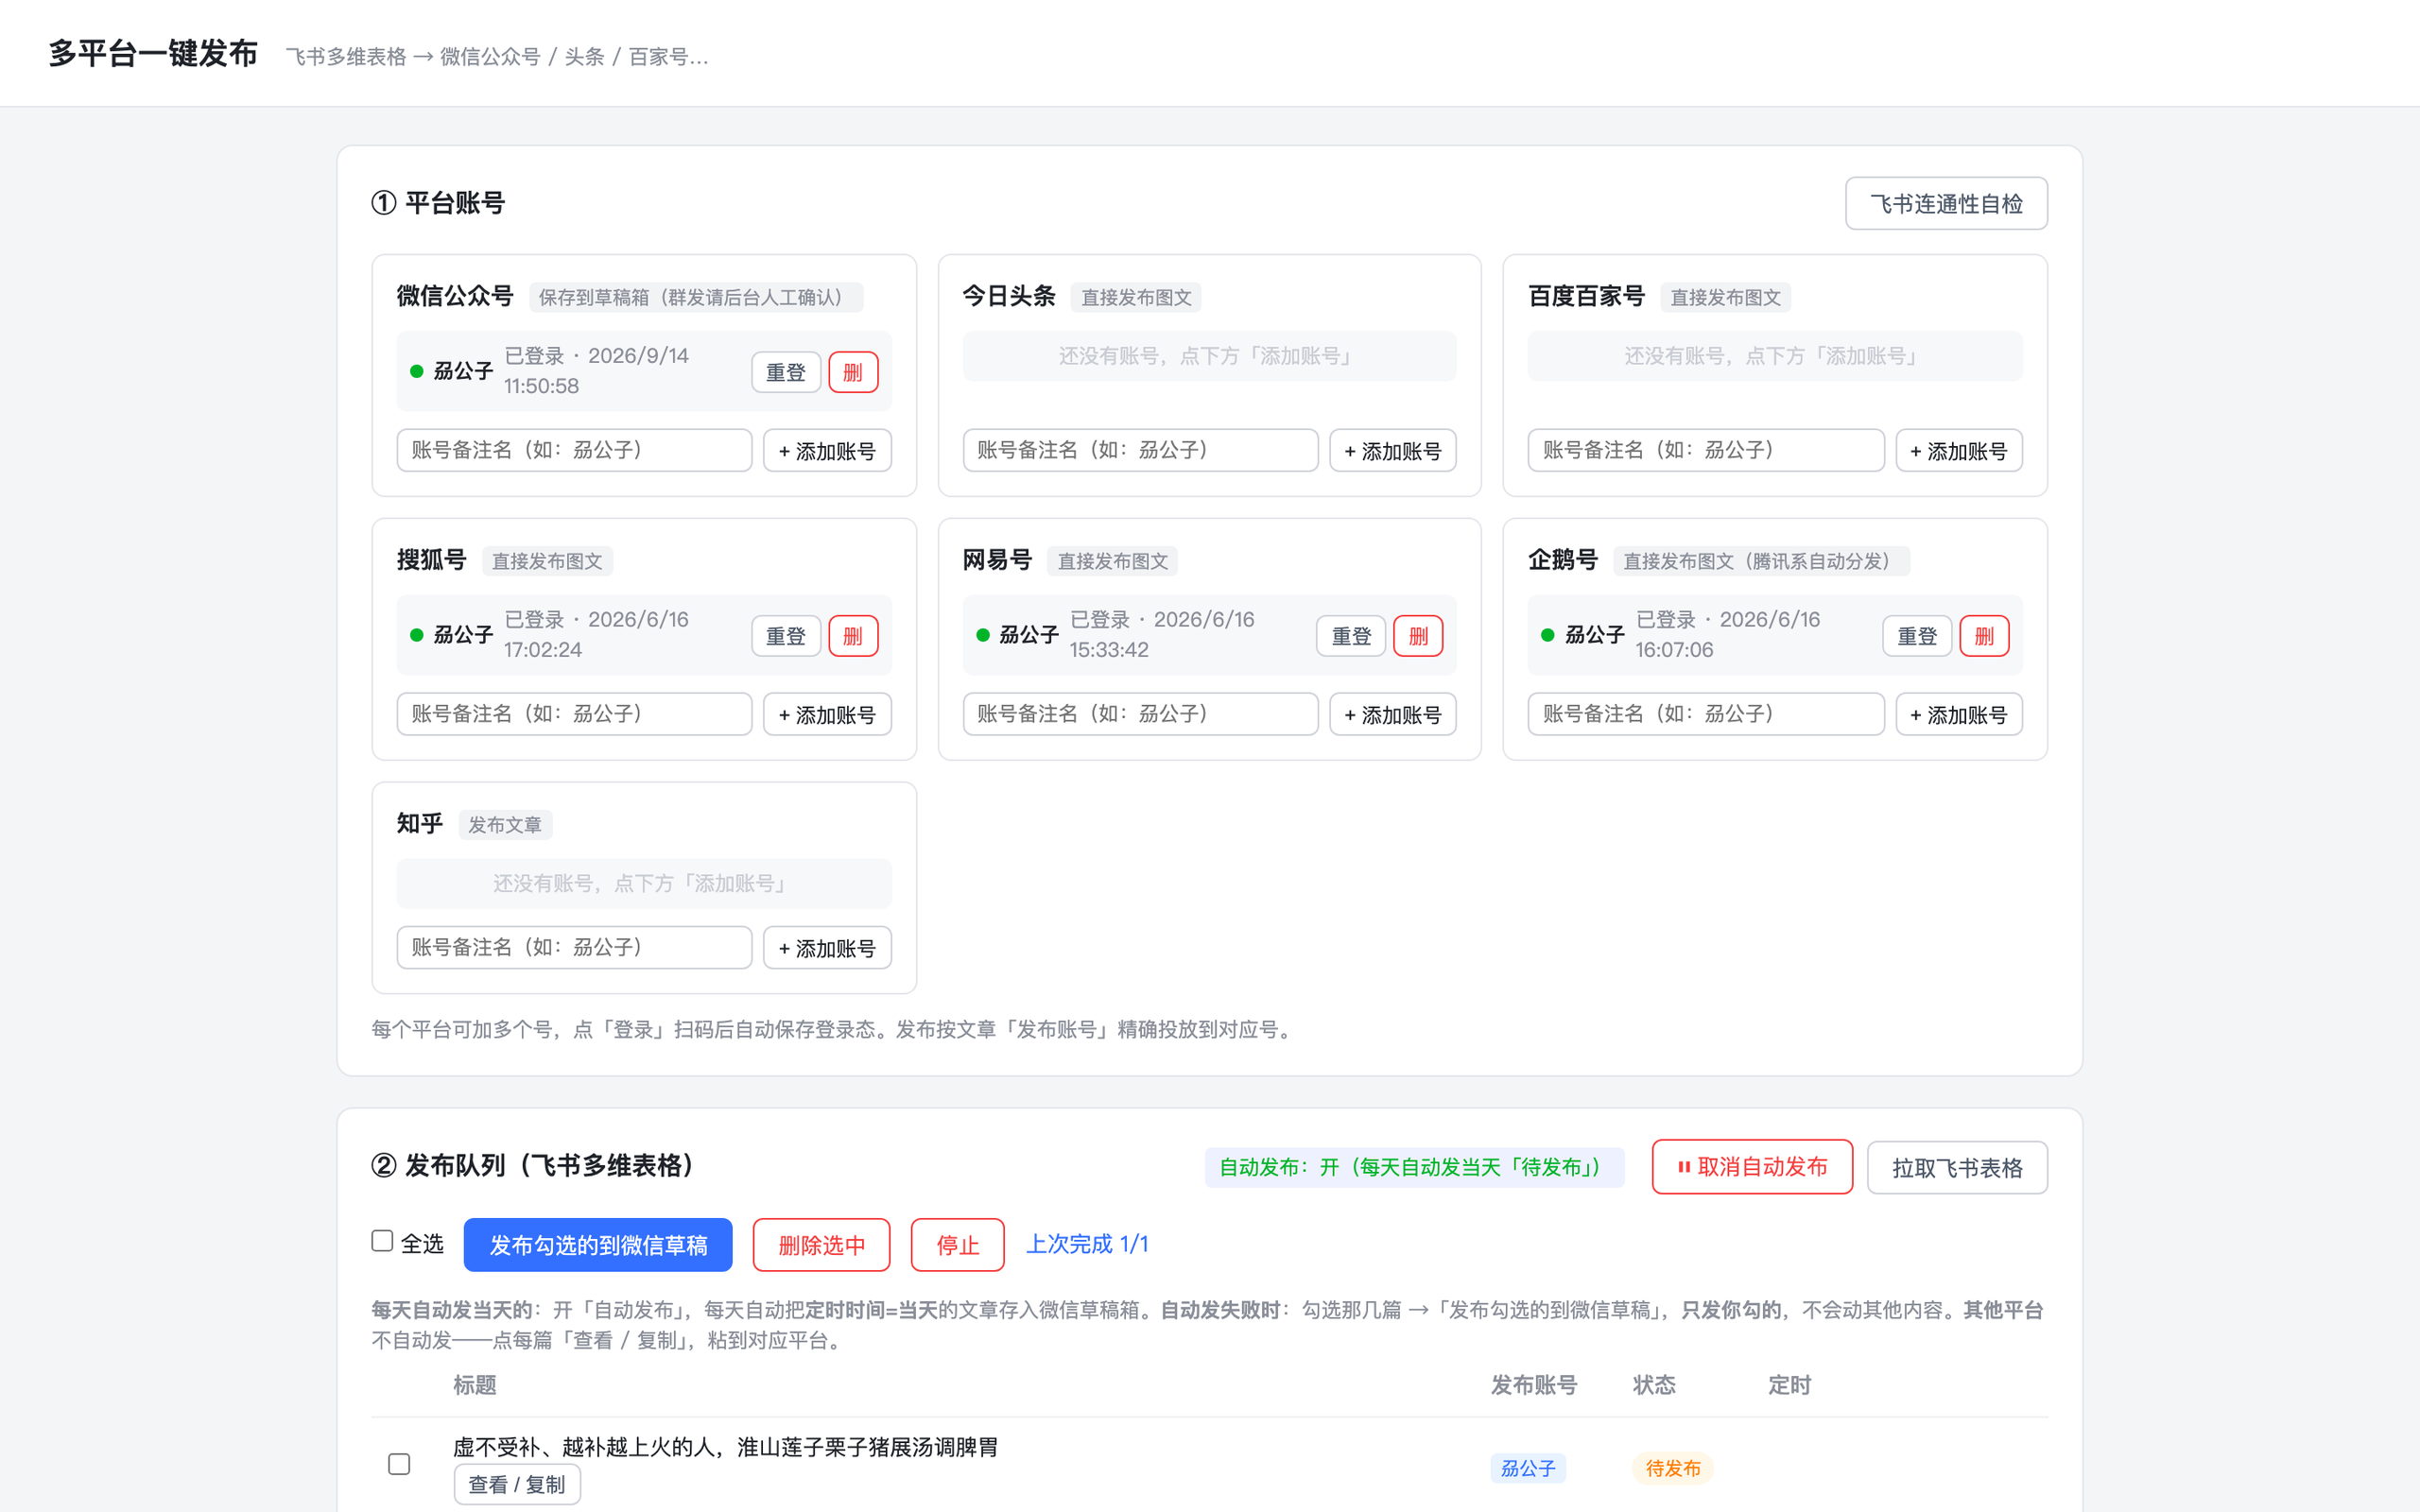
Task: Add an account under 知乎
Action: pos(827,947)
